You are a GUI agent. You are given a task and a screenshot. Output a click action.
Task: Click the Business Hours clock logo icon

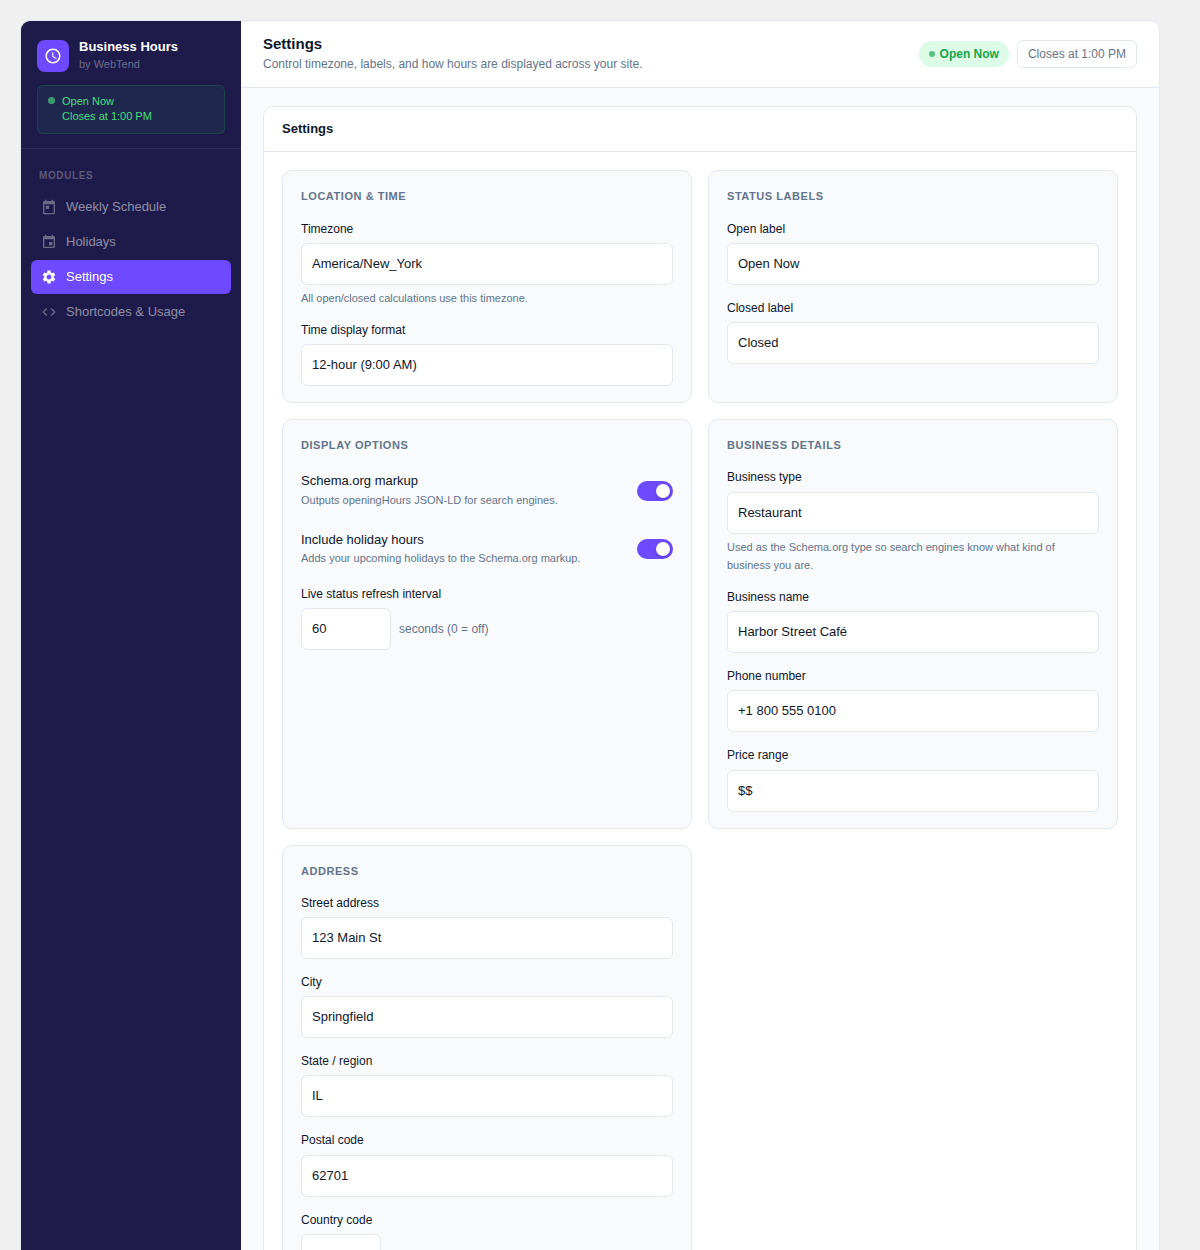(x=53, y=56)
